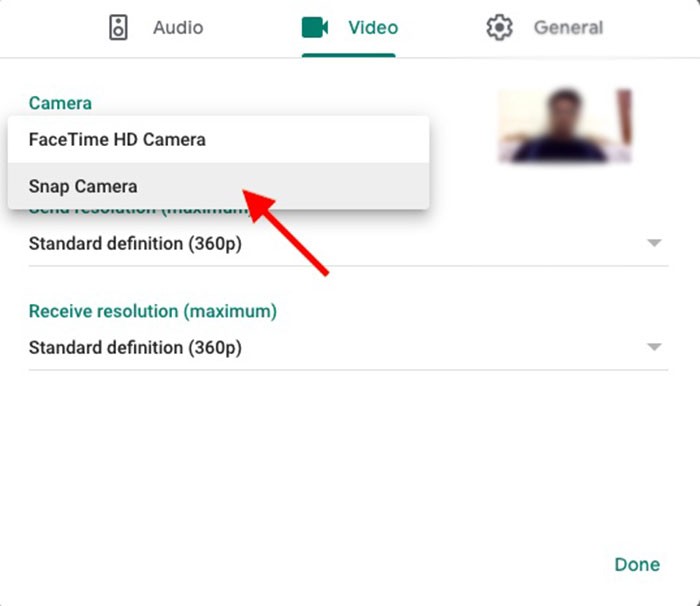The height and width of the screenshot is (606, 700).
Task: Click the camera preview thumbnail
Action: [x=565, y=126]
